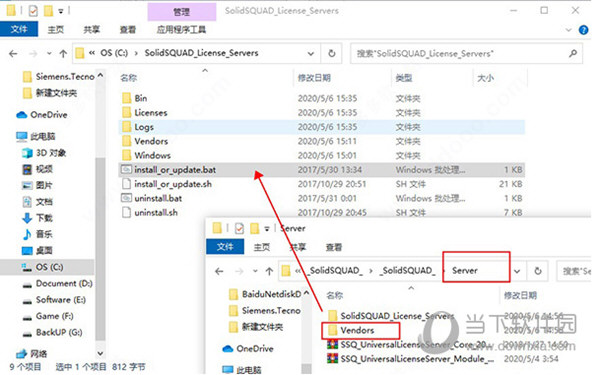Select install_or_update.bat file
The image size is (600, 375).
[321, 170]
